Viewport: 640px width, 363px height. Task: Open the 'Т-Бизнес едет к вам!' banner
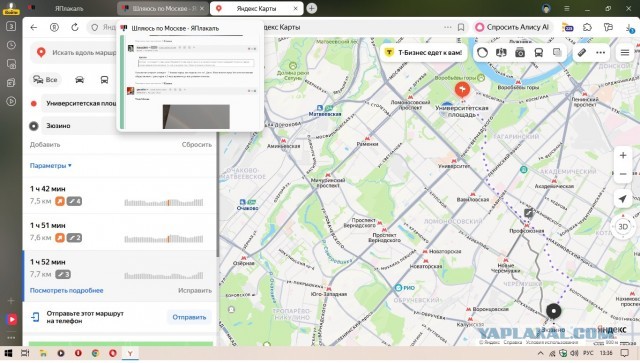[x=424, y=53]
